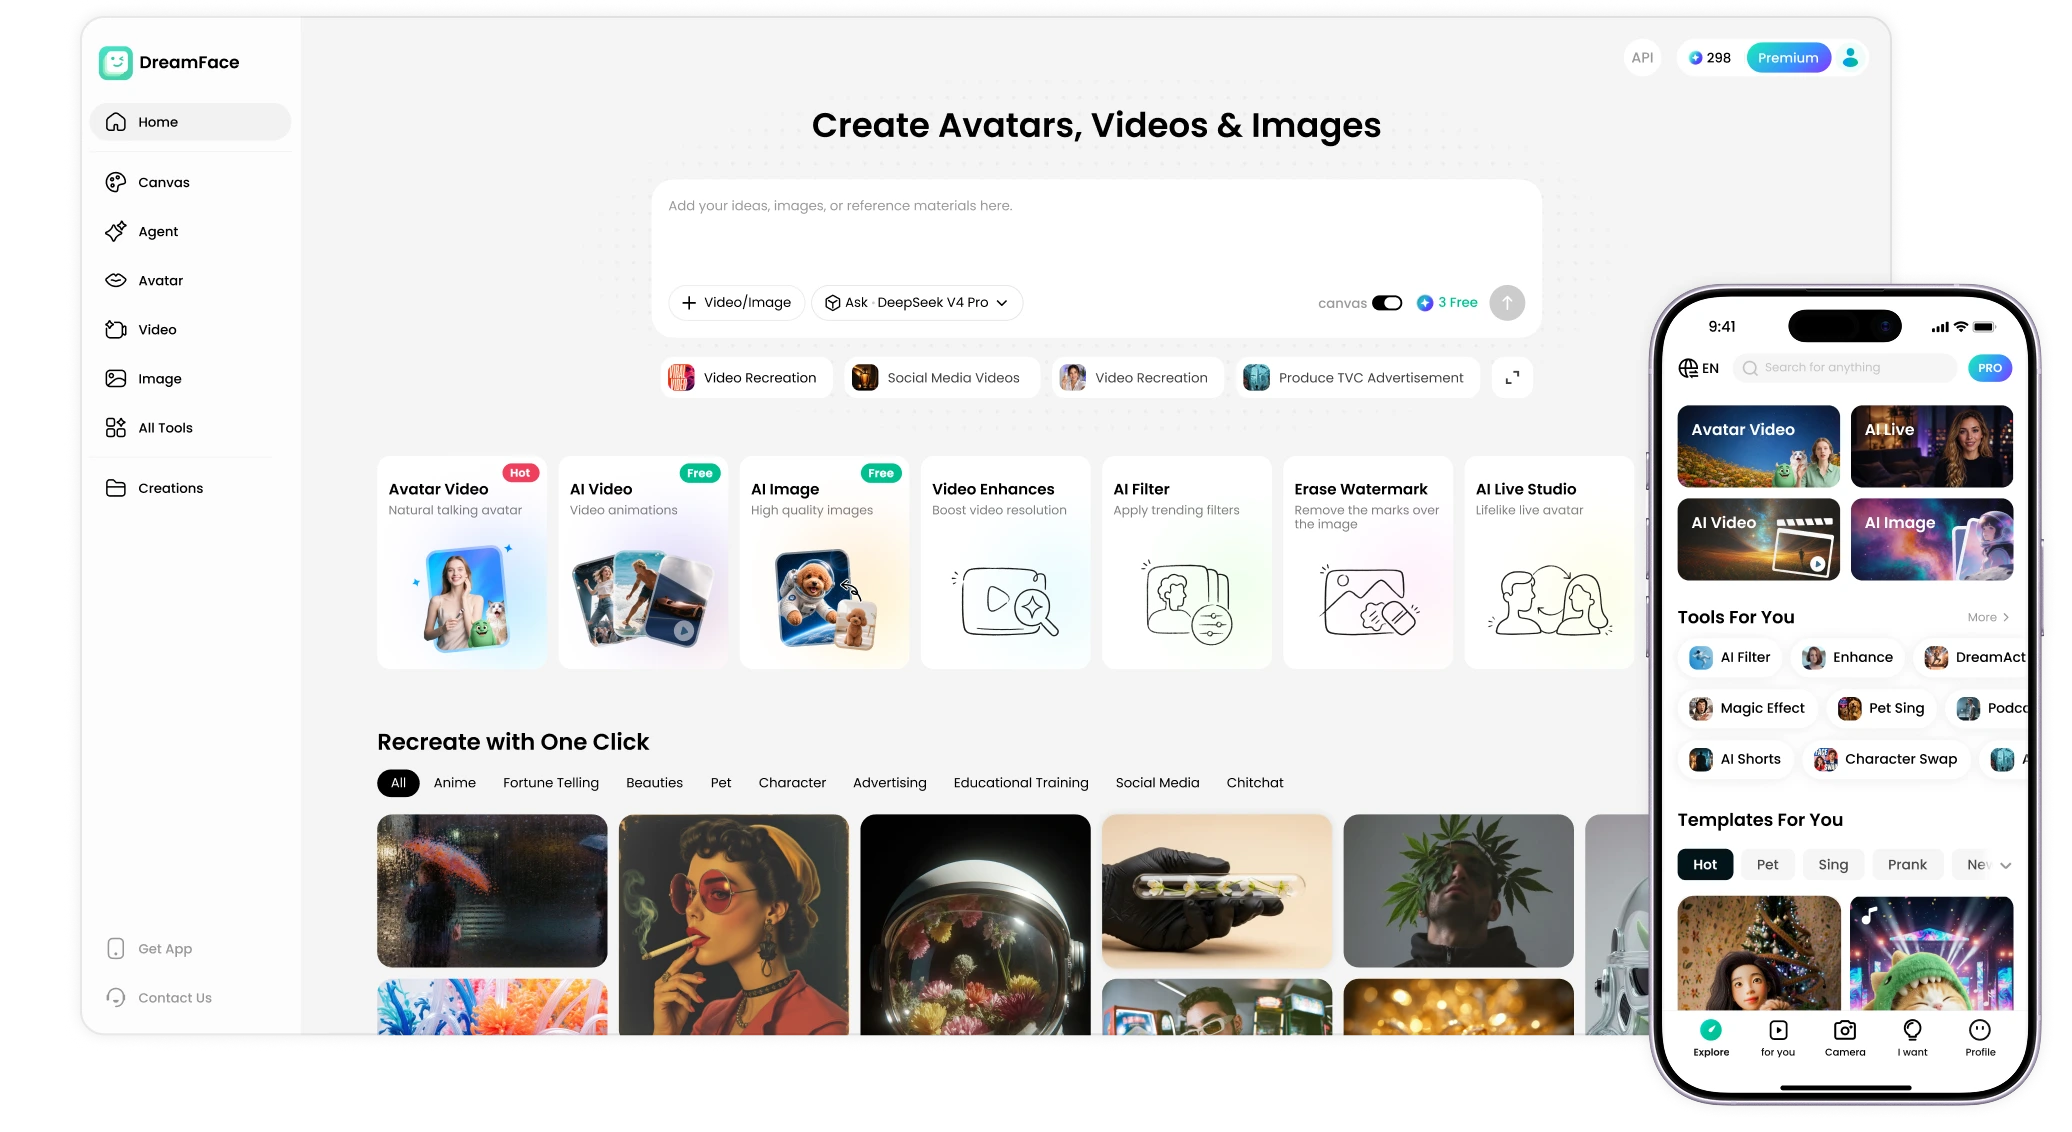2072x1132 pixels.
Task: Select the Educational Training tab
Action: tap(1021, 782)
